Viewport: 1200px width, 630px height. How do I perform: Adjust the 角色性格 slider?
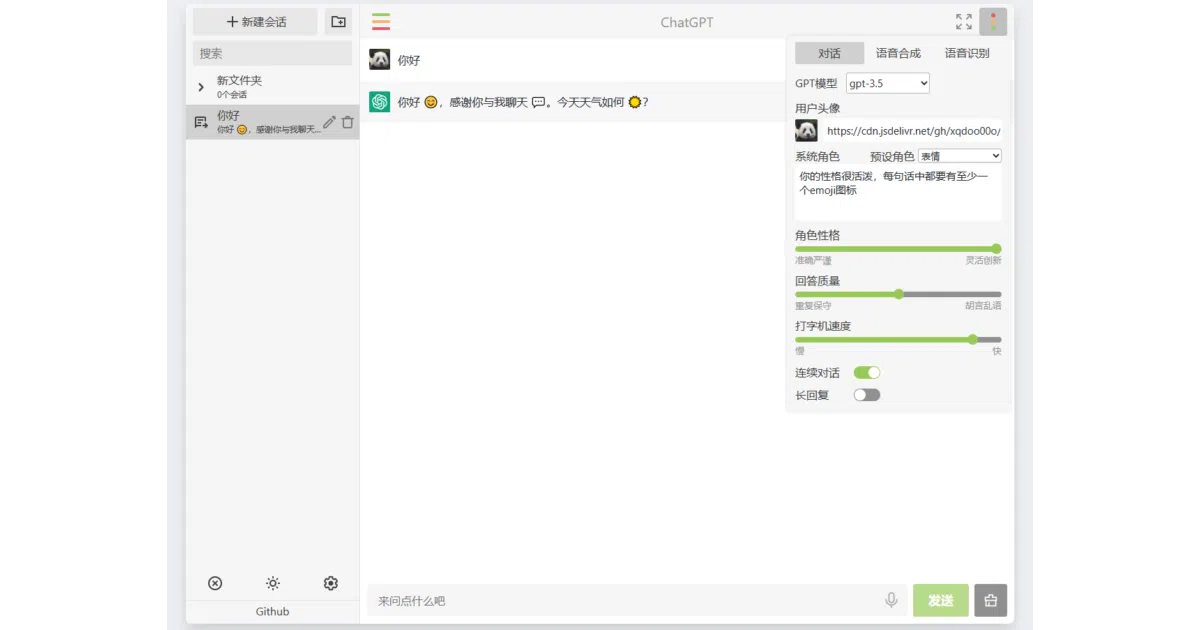point(898,249)
